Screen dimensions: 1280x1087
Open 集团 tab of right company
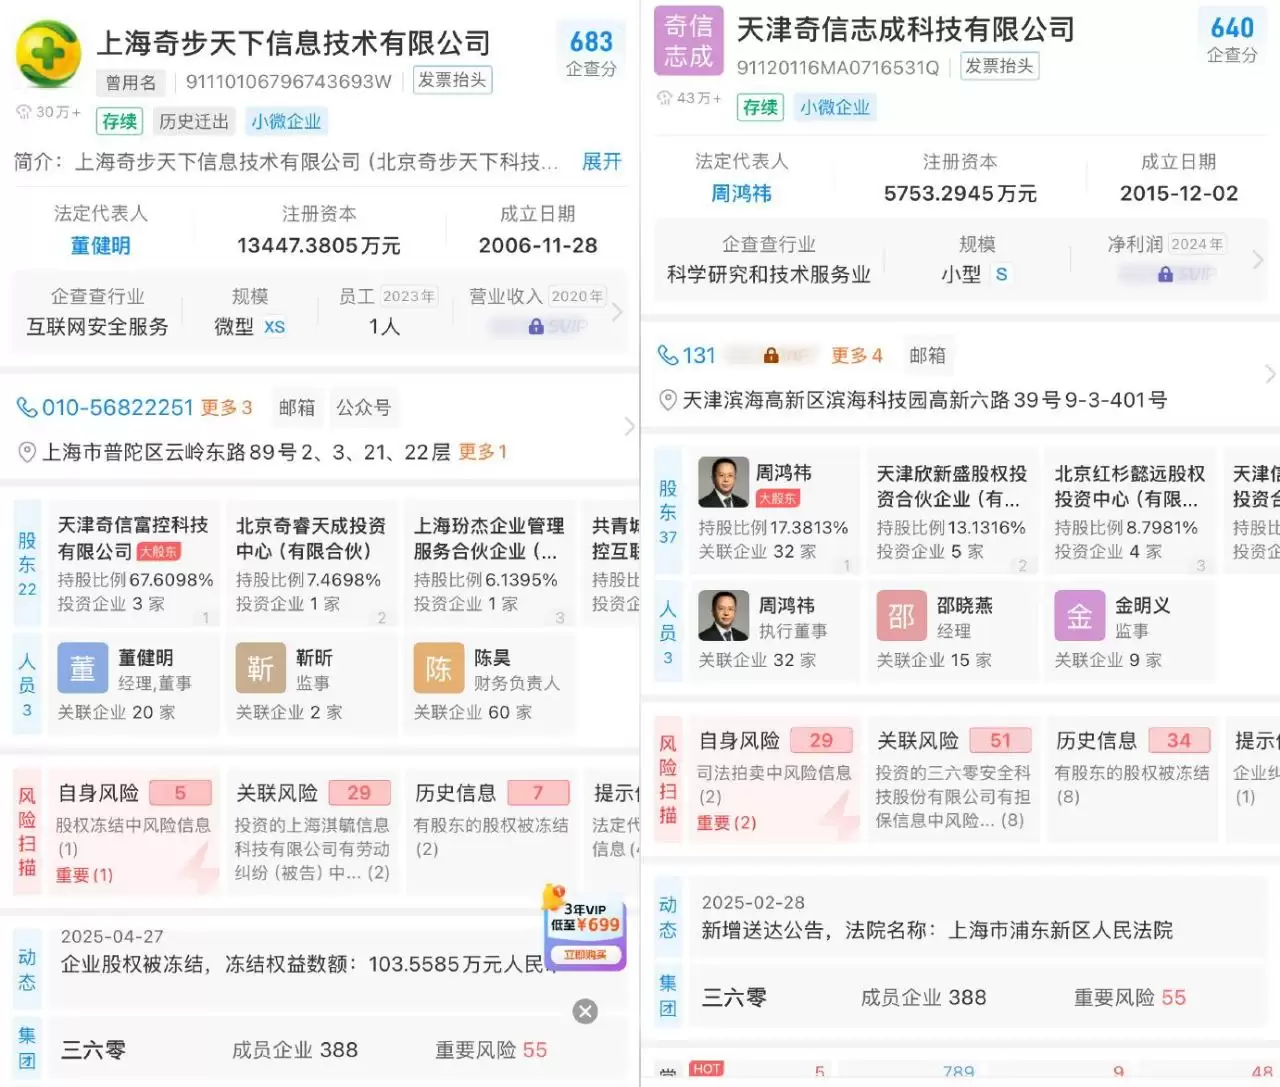tap(668, 996)
